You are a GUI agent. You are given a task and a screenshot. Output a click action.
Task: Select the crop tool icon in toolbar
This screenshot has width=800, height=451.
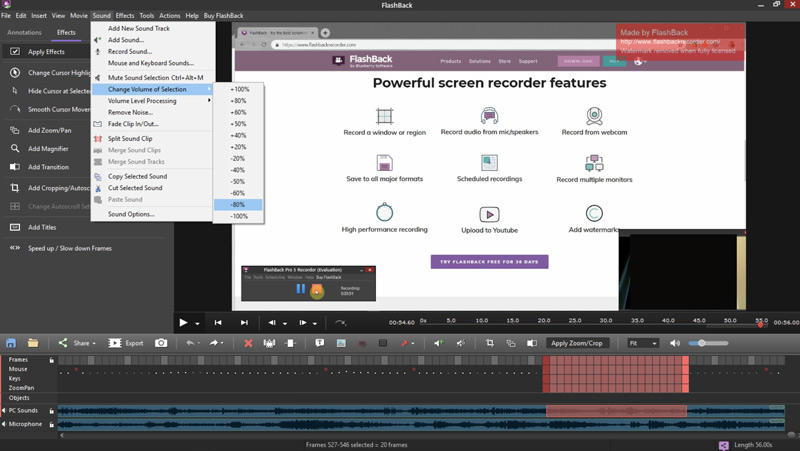(490, 343)
